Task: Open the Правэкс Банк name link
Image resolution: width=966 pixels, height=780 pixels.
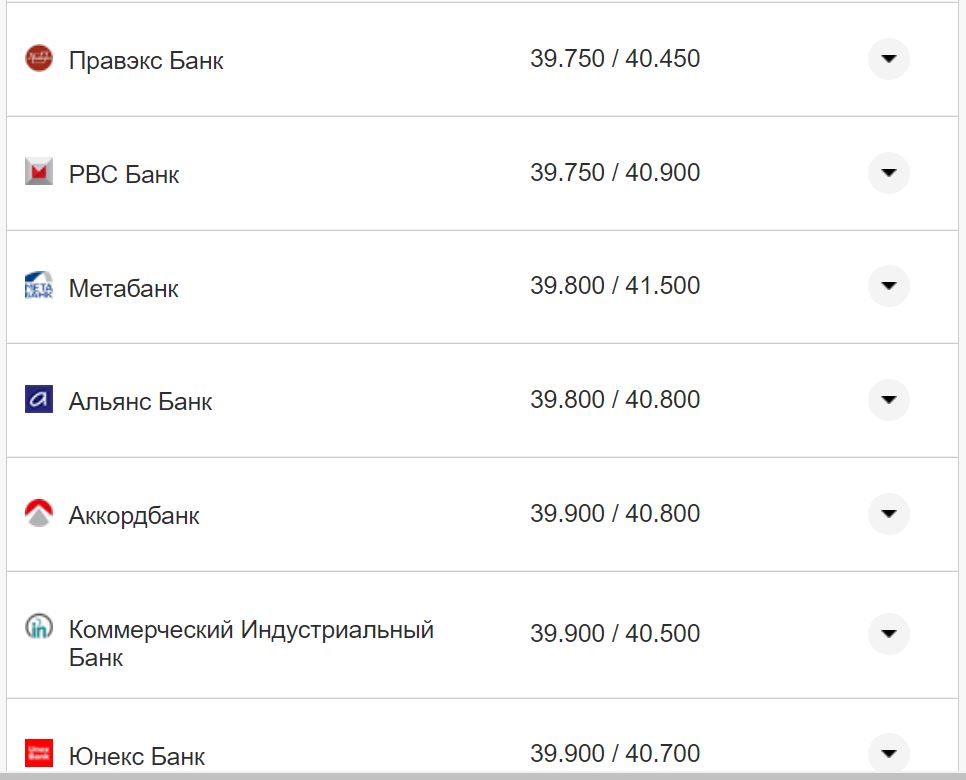Action: (146, 61)
